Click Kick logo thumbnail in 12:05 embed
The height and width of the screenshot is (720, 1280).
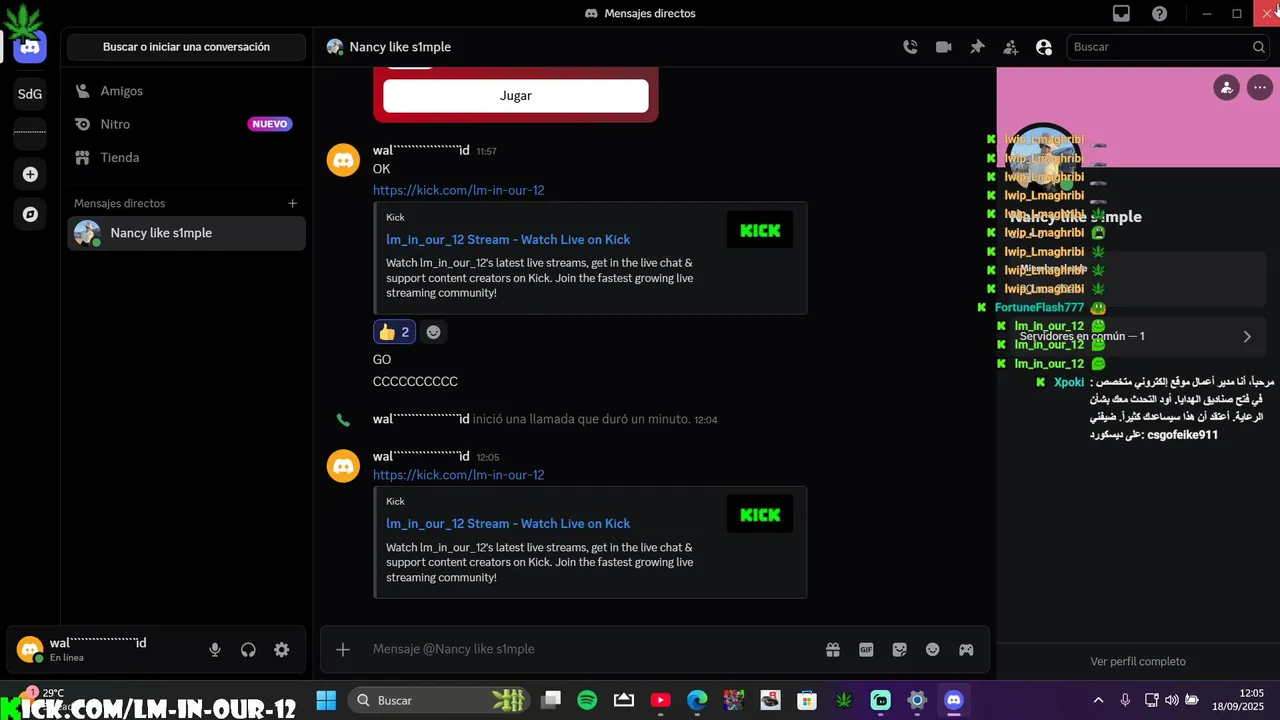point(759,514)
